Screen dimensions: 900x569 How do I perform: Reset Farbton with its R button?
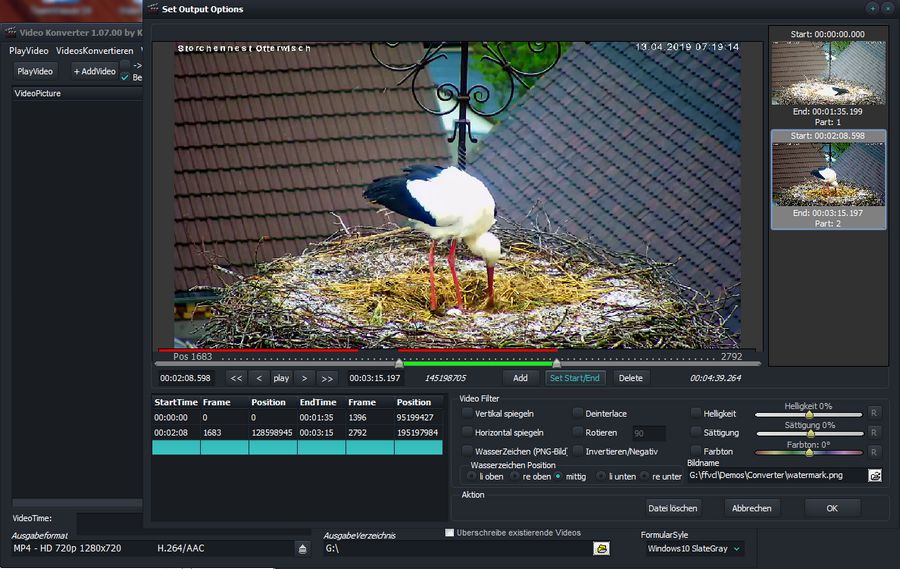(873, 451)
